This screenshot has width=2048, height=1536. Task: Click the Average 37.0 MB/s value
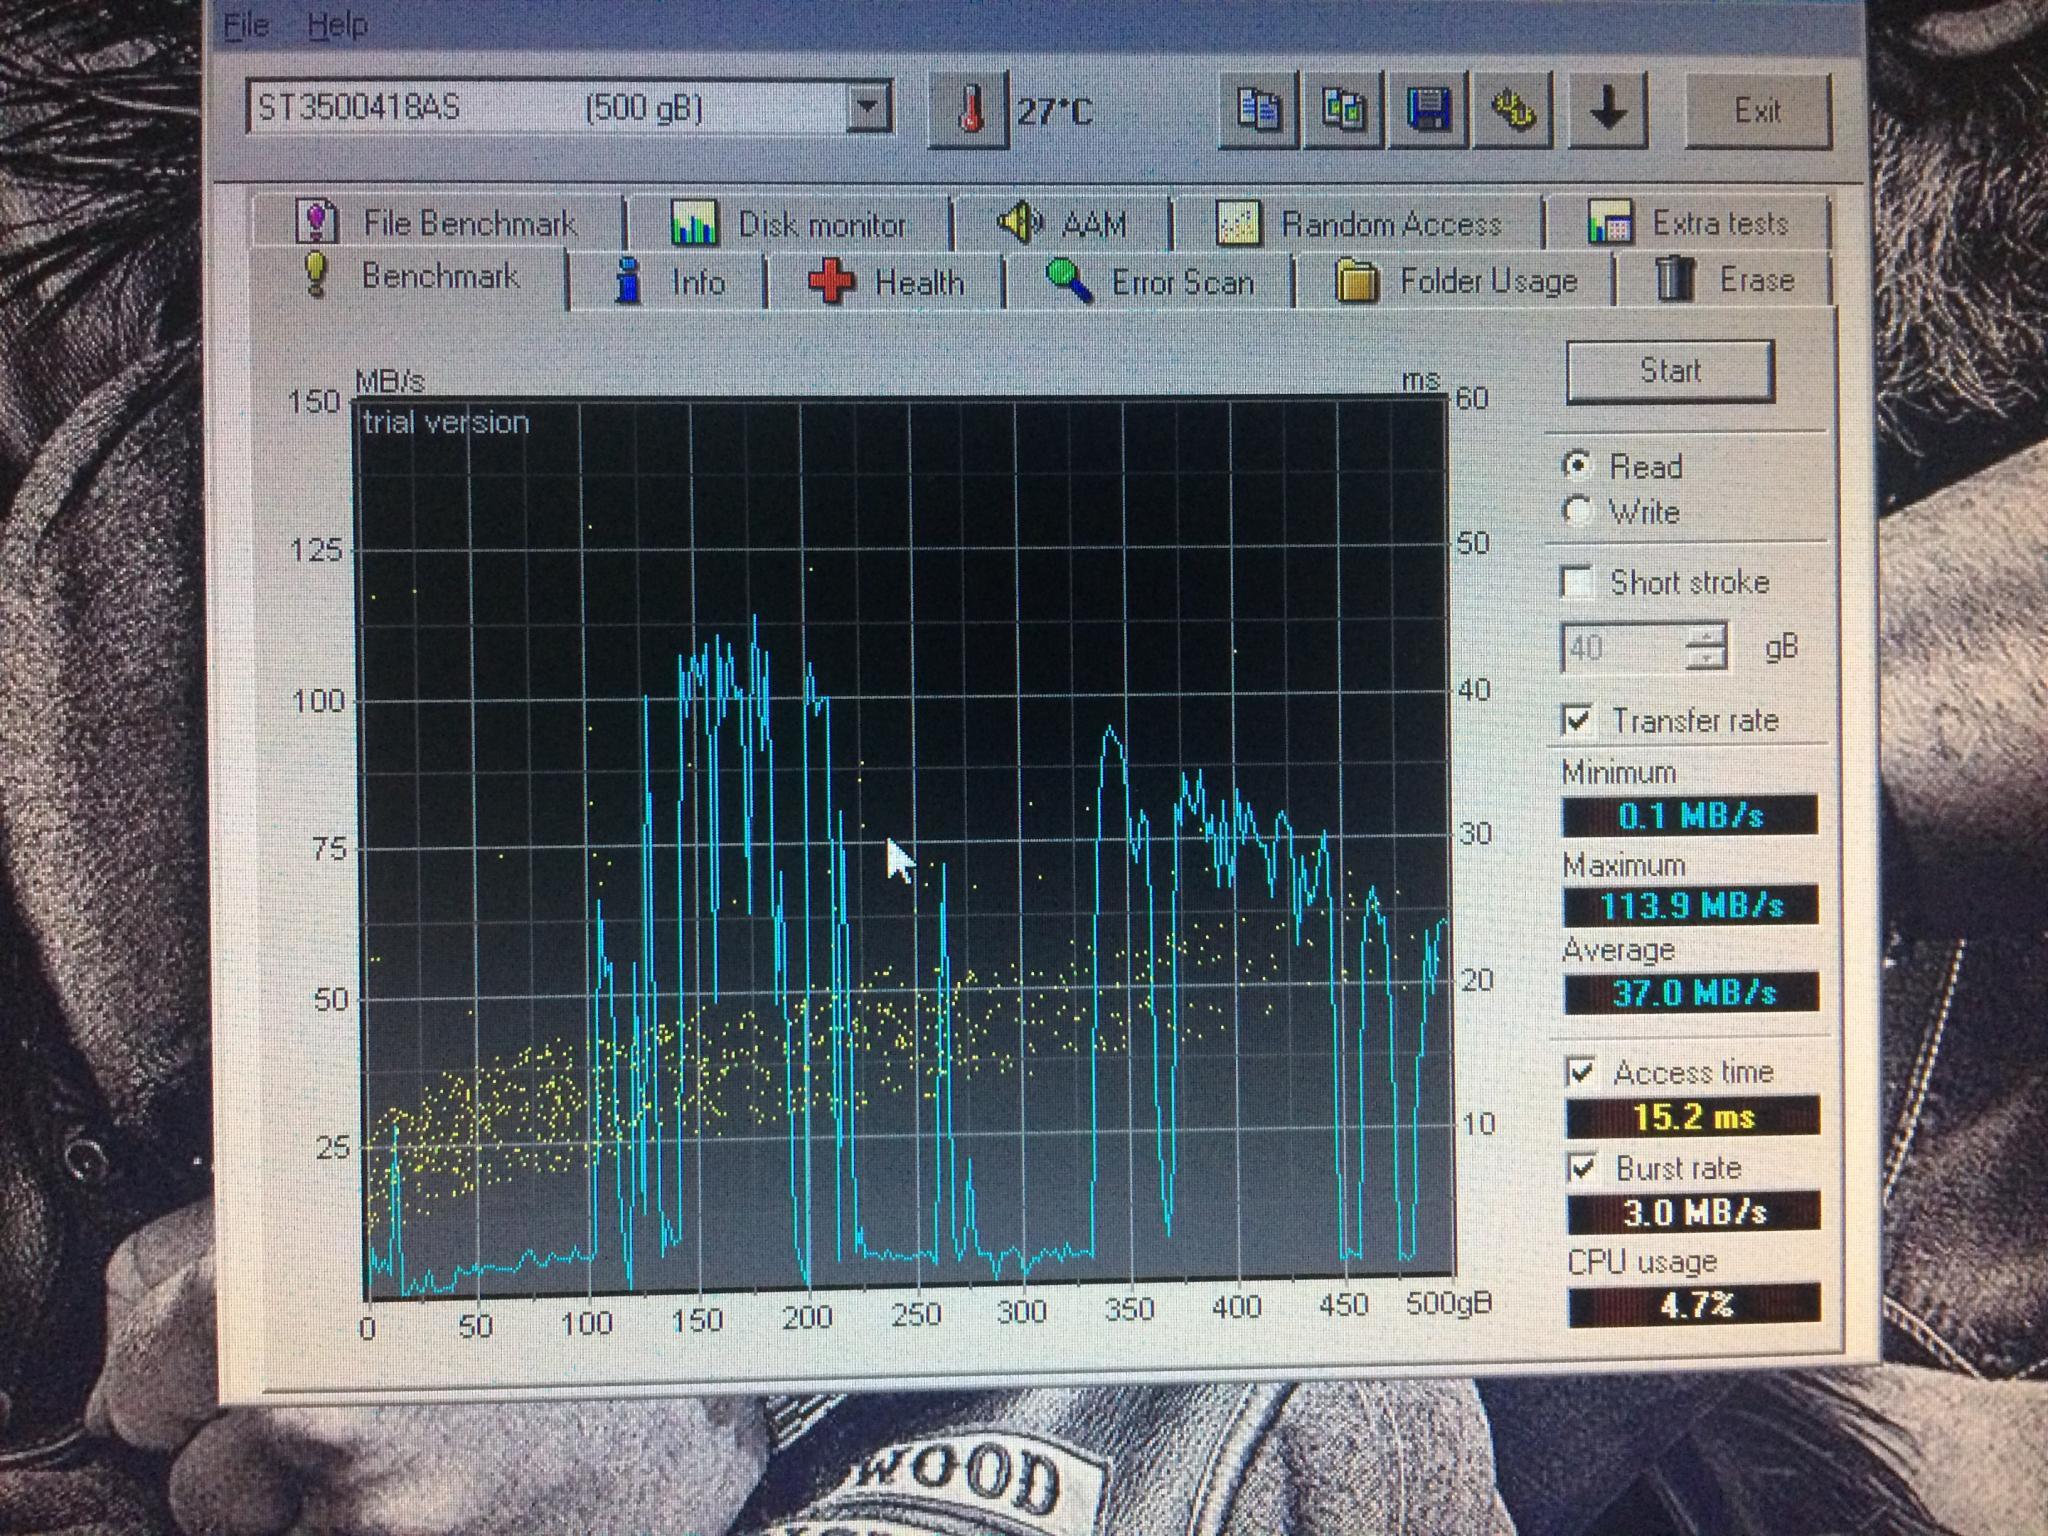coord(1692,993)
